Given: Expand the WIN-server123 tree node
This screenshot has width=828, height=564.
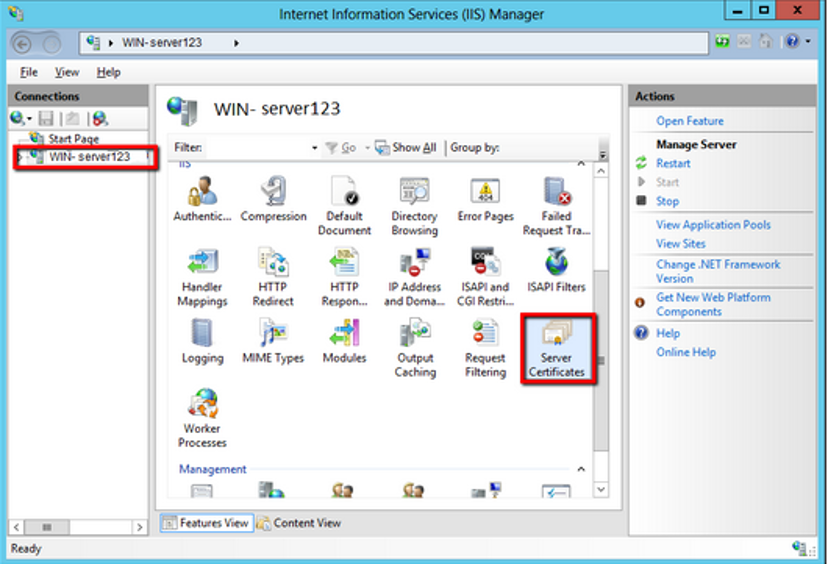Looking at the screenshot, I should click(20, 157).
